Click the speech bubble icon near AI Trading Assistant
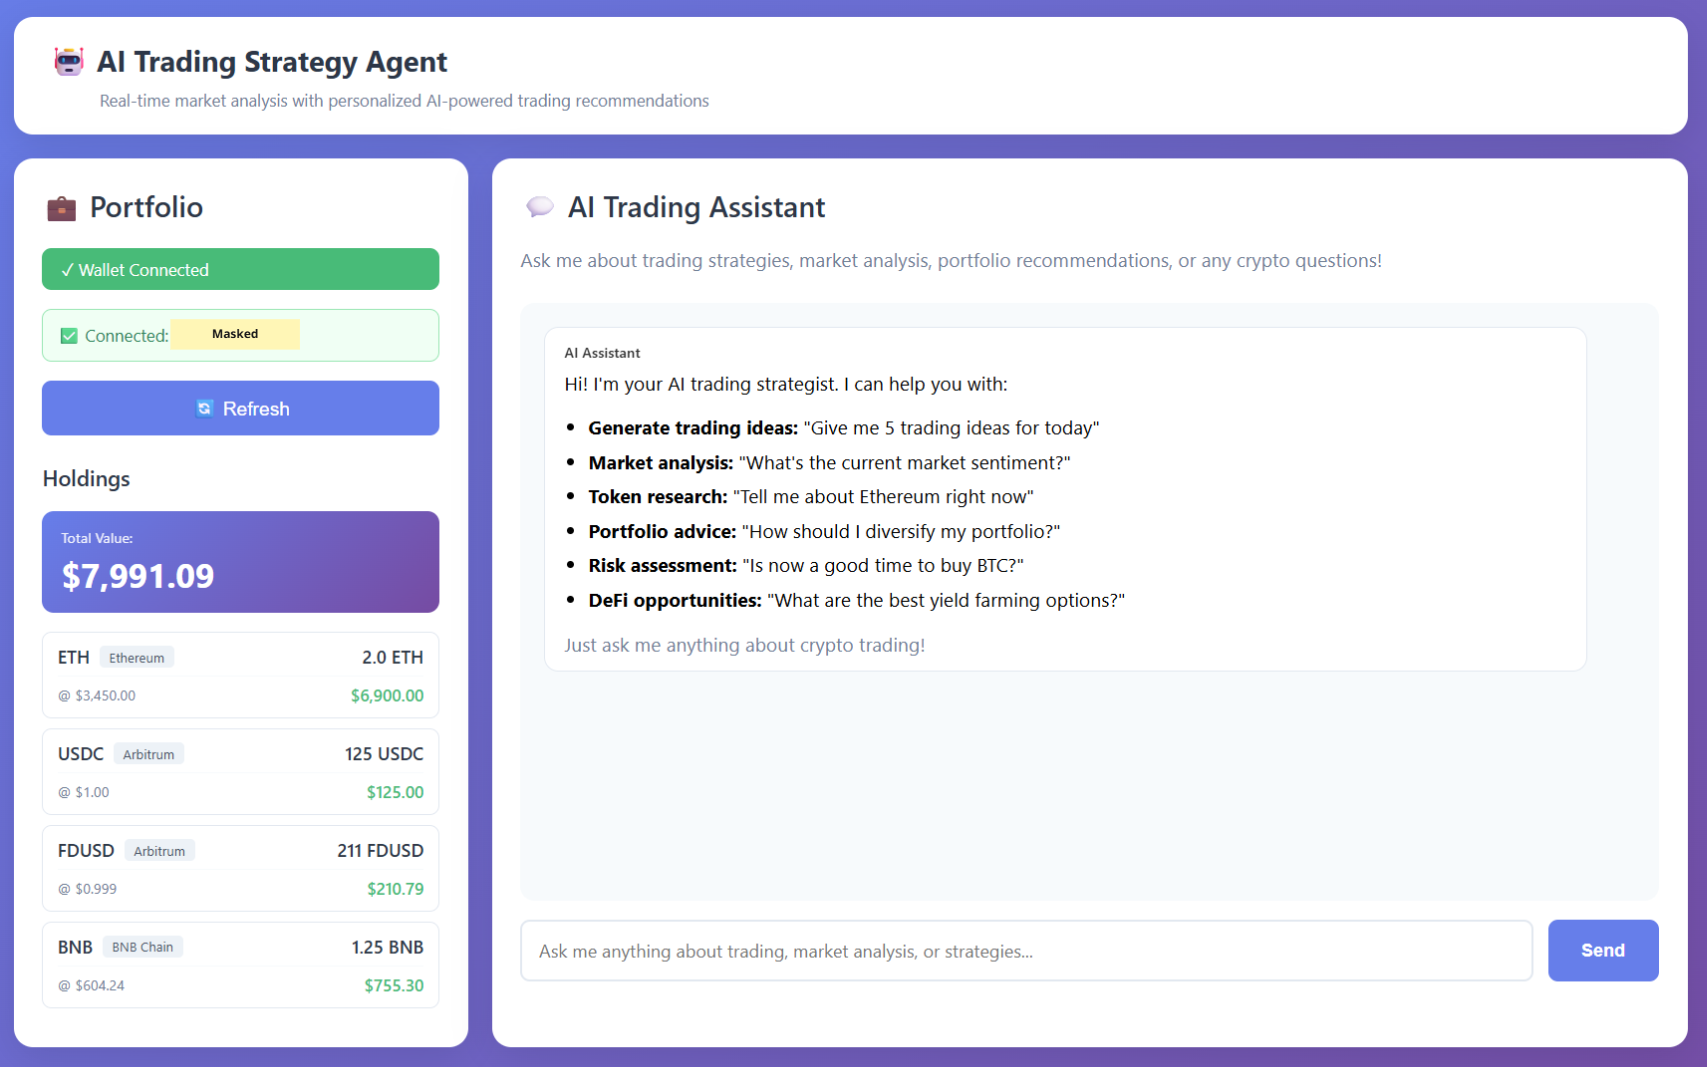The height and width of the screenshot is (1067, 1707). pos(540,207)
